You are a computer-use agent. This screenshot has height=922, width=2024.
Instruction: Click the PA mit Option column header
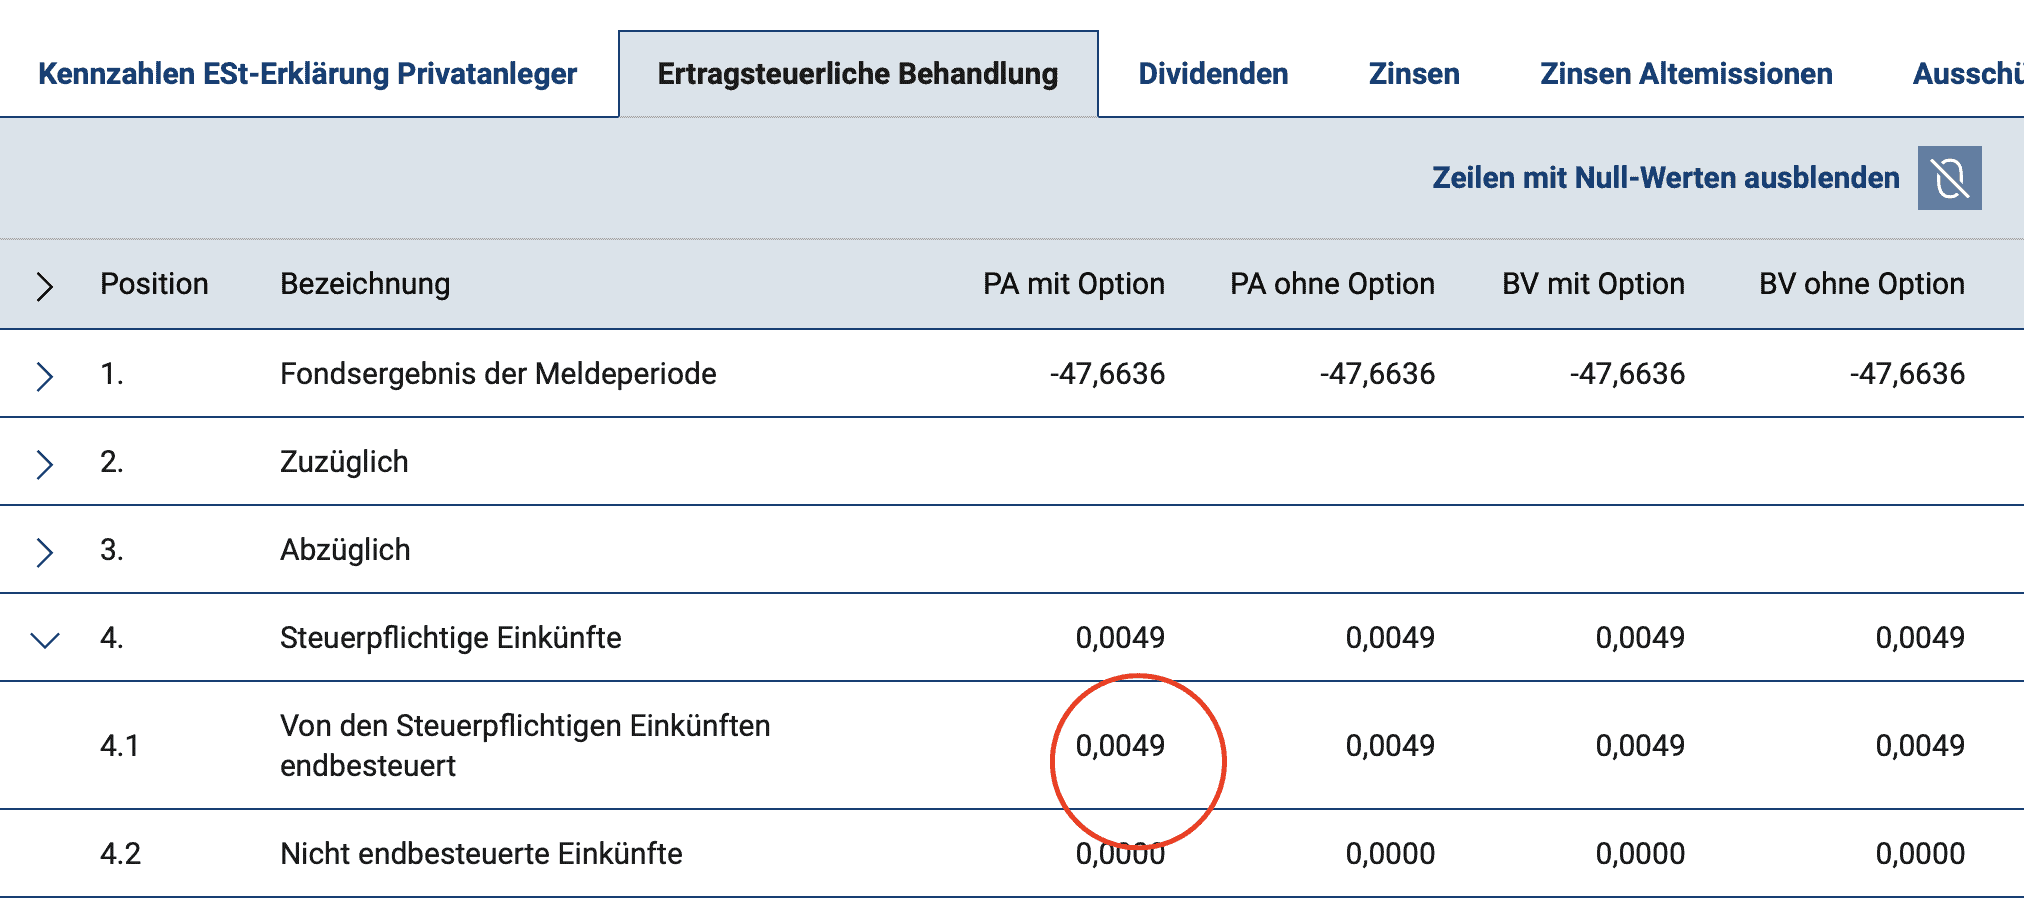click(1073, 284)
